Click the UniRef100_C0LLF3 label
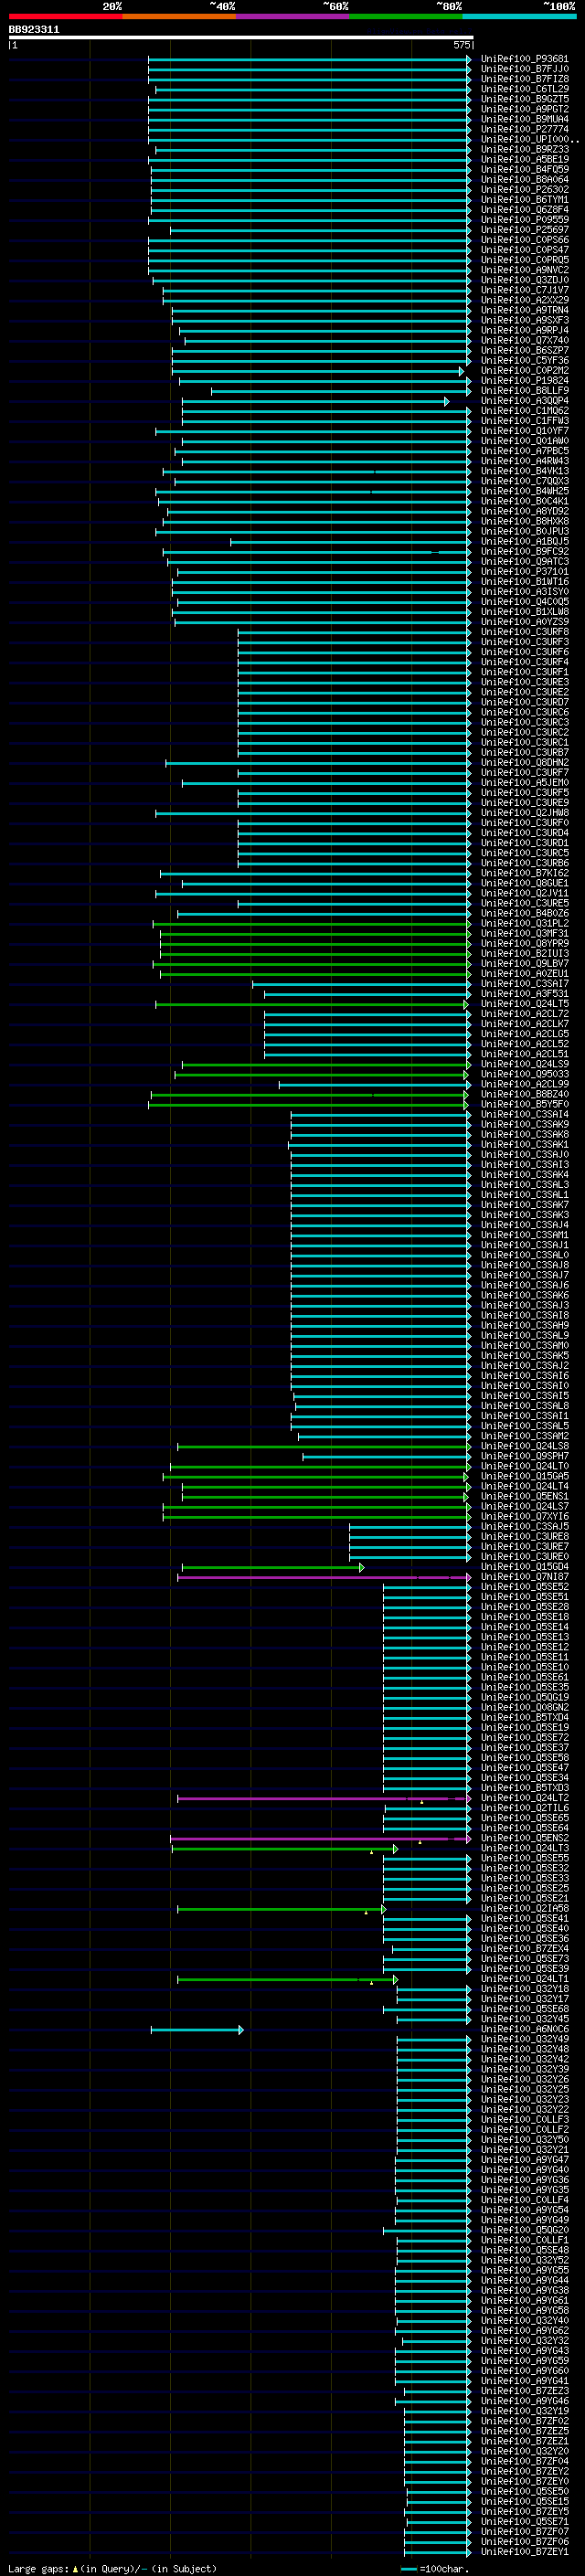The image size is (585, 2576). tap(525, 2120)
